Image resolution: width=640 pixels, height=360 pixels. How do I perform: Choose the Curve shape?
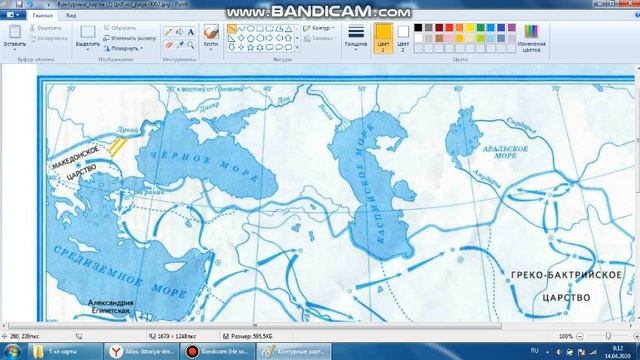pos(241,29)
